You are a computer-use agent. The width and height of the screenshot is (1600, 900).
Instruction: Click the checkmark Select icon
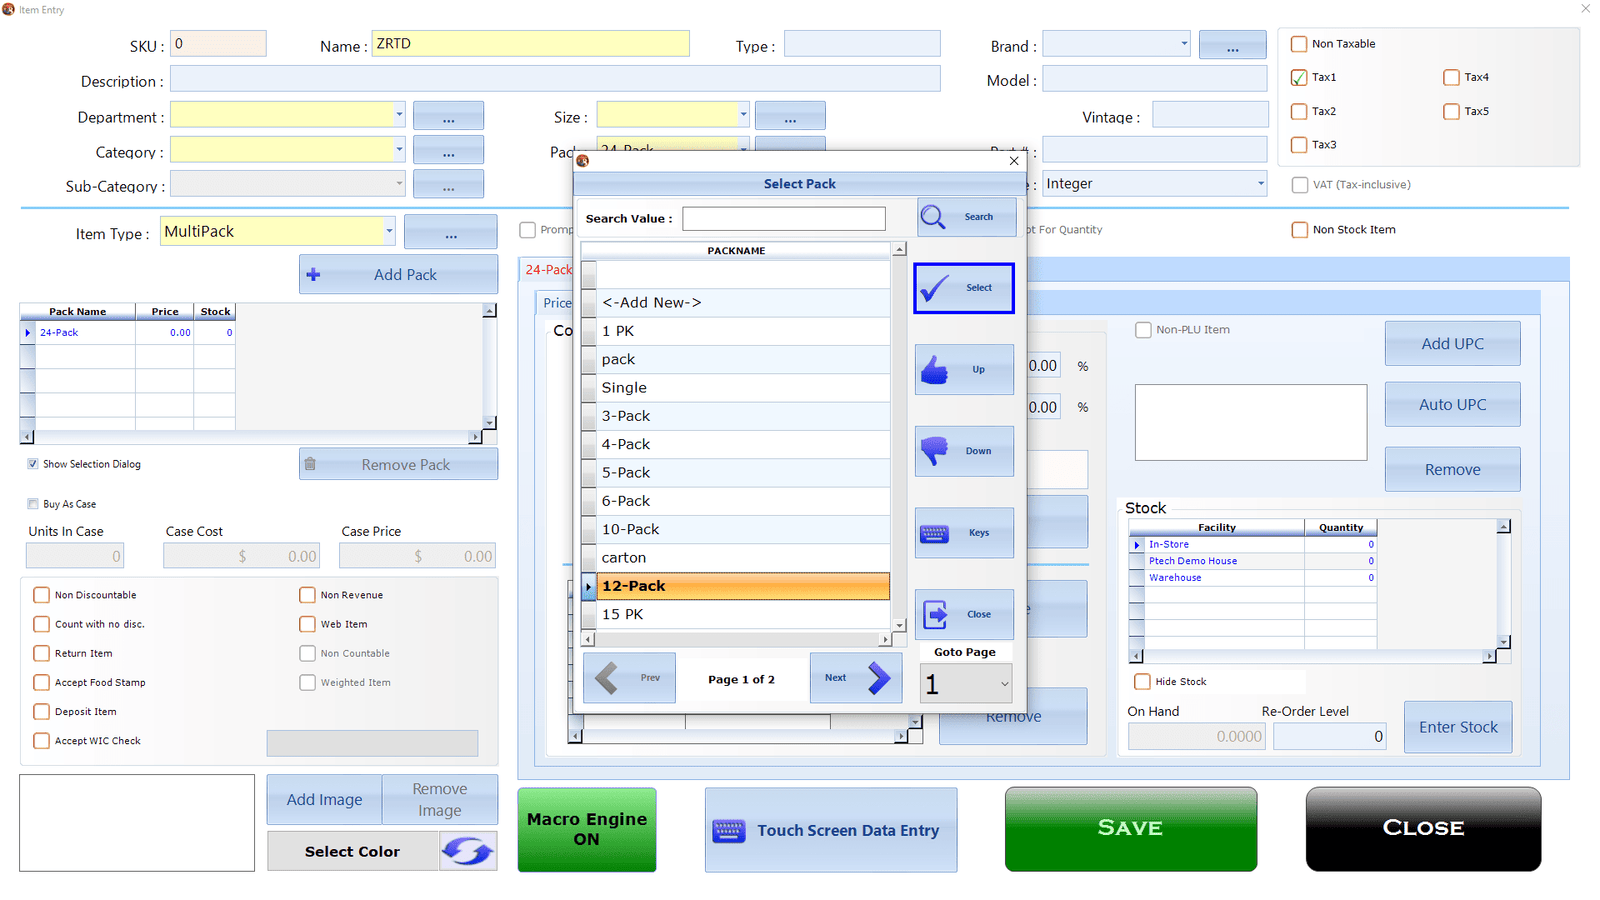(935, 288)
